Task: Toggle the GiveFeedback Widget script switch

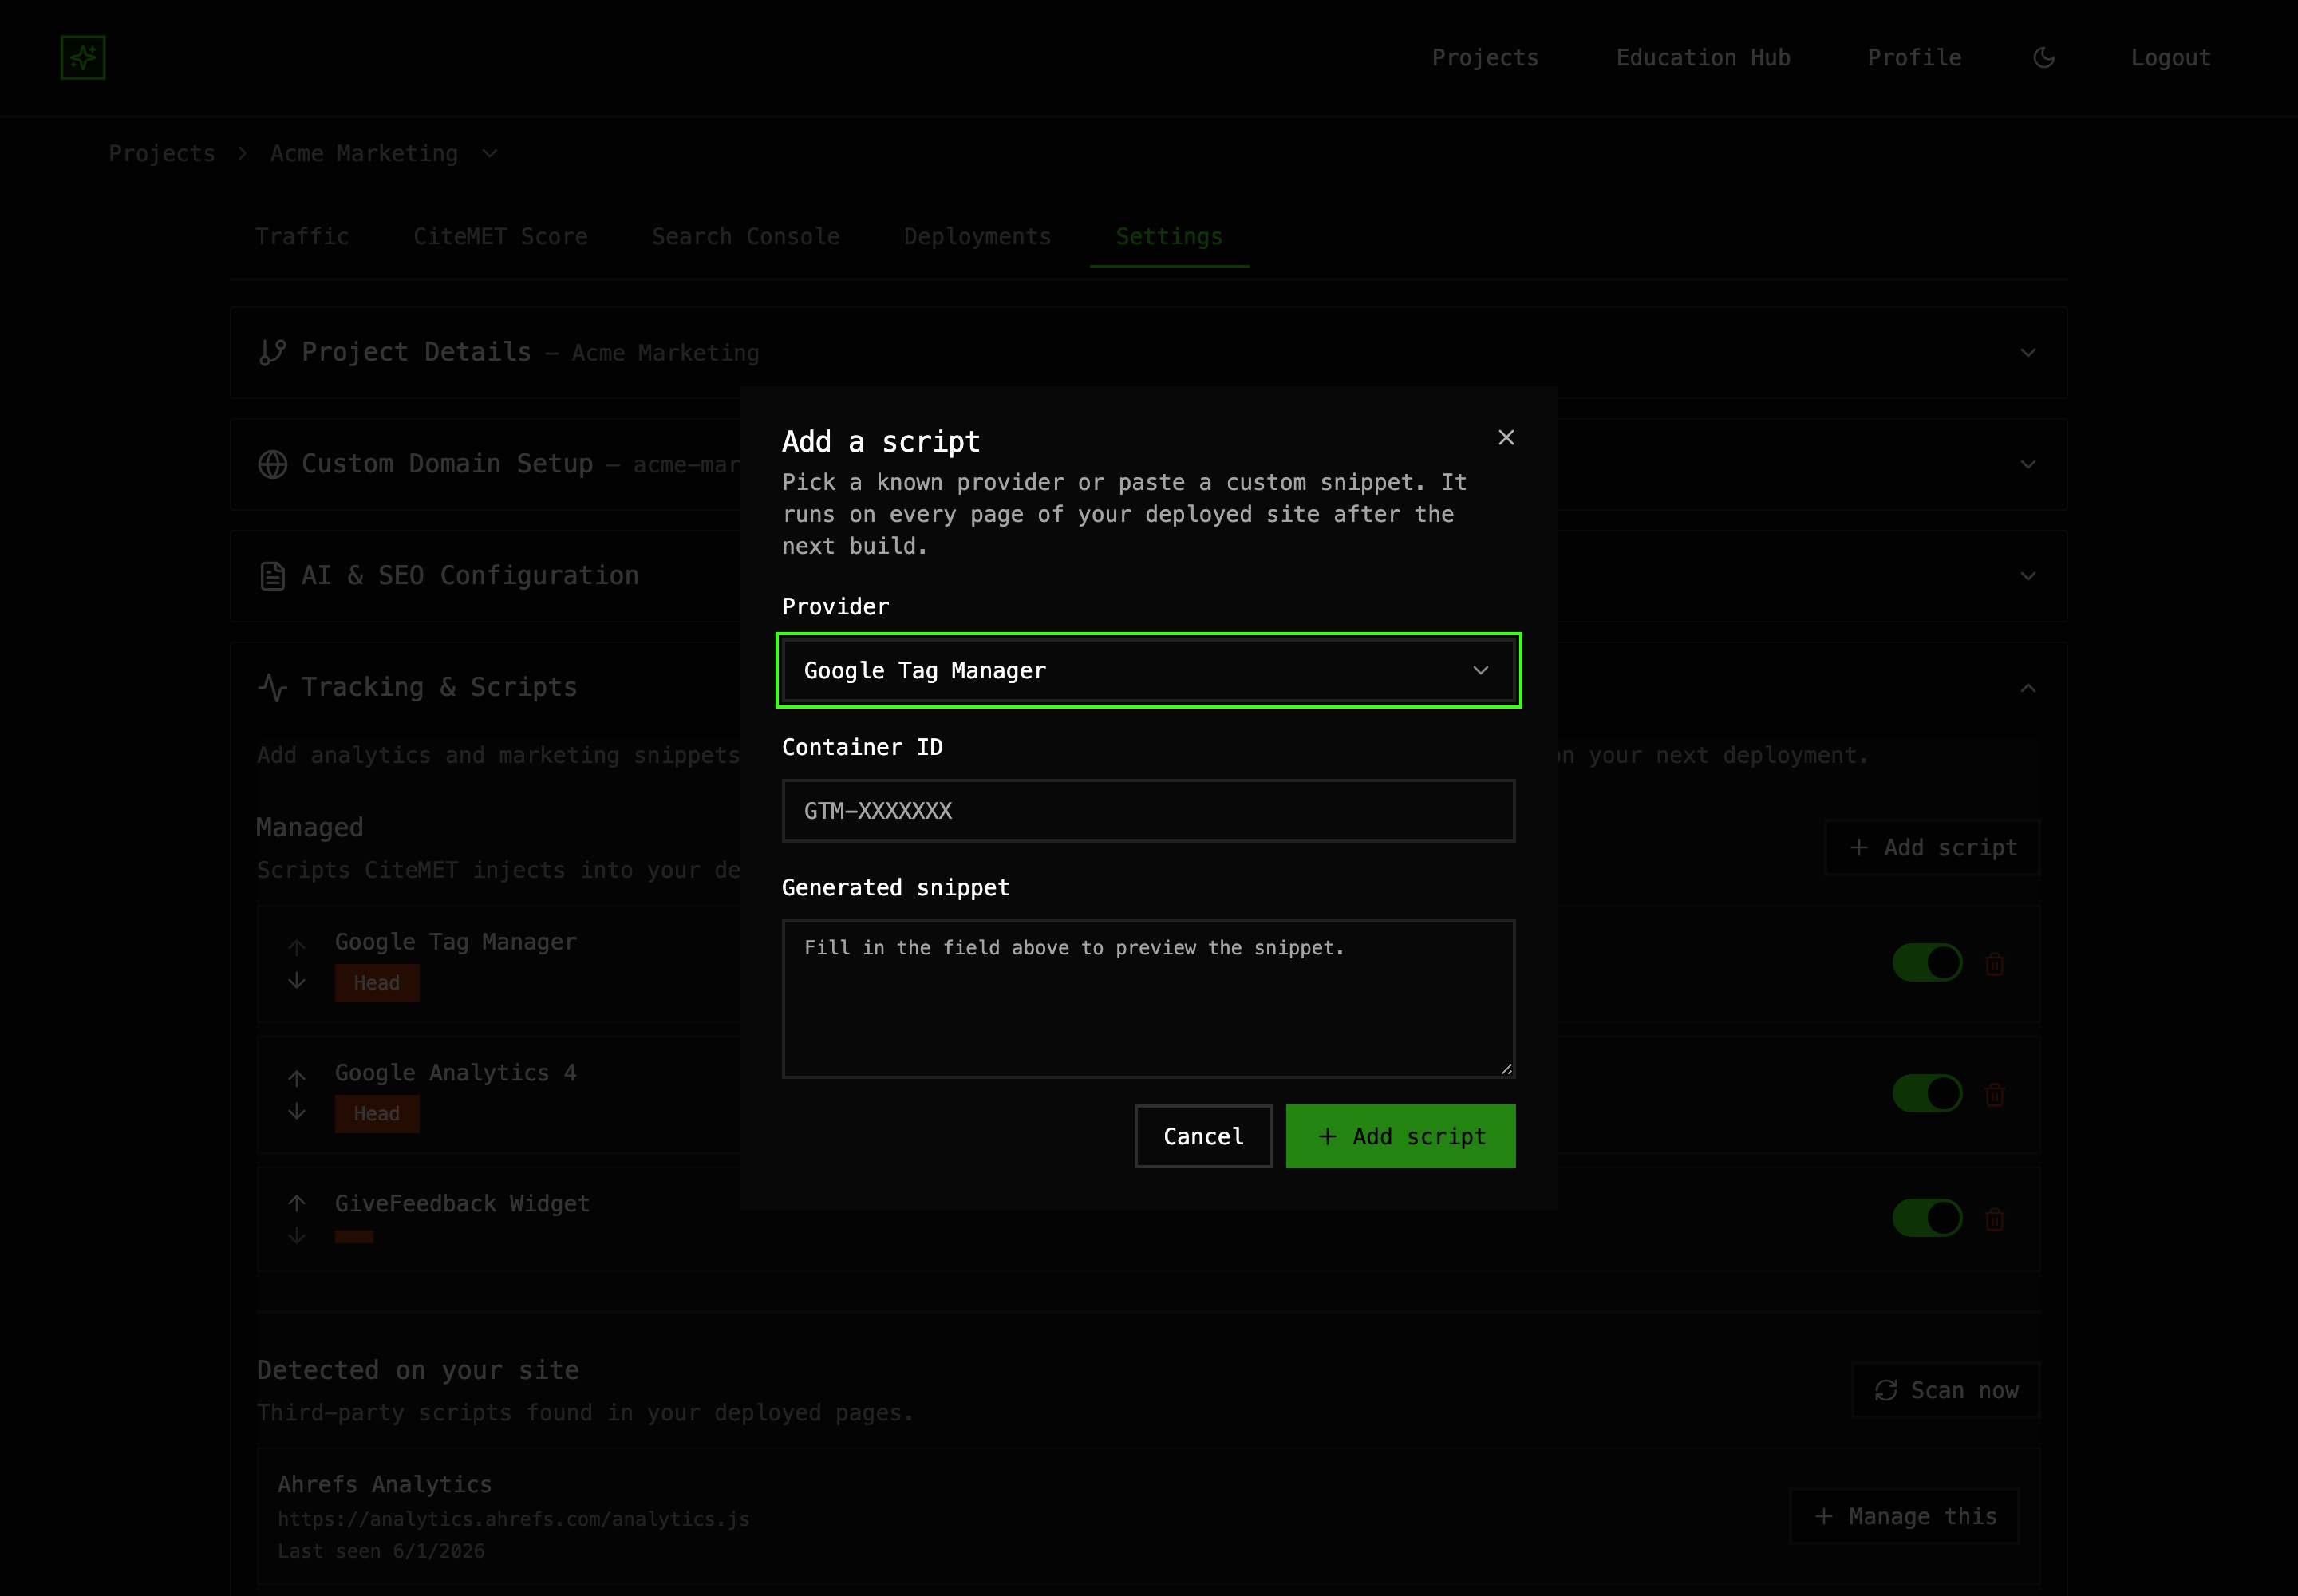Action: (1927, 1218)
